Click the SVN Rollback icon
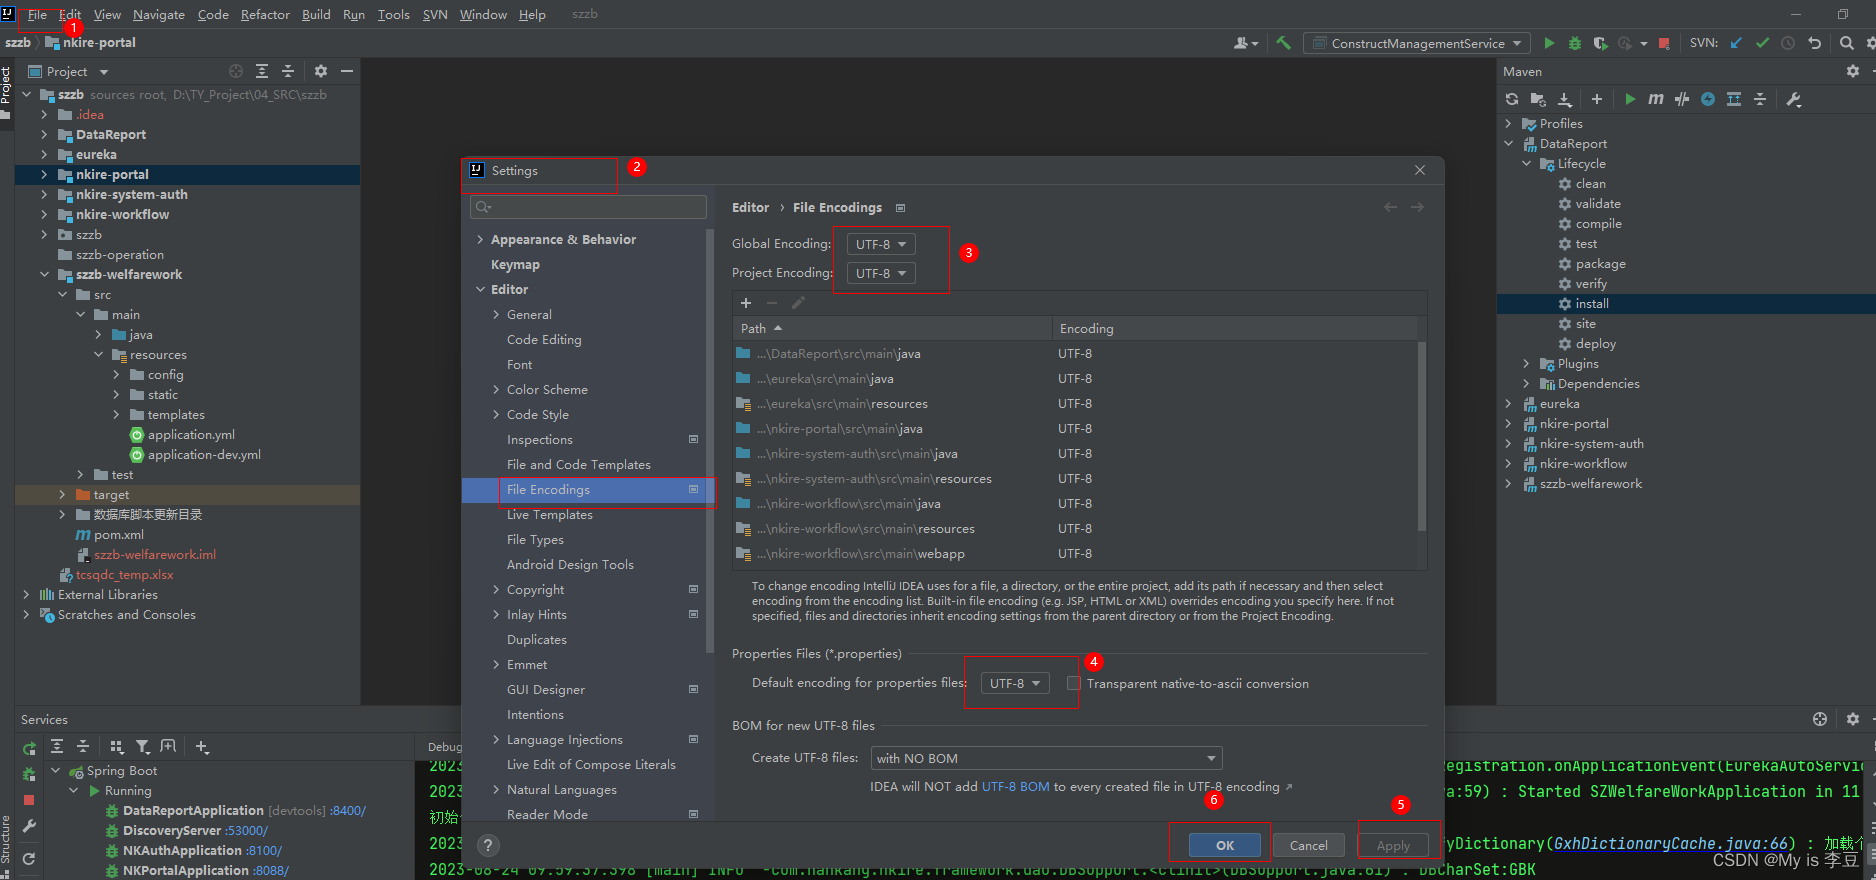Screen dimensions: 1876x880 click(1814, 43)
